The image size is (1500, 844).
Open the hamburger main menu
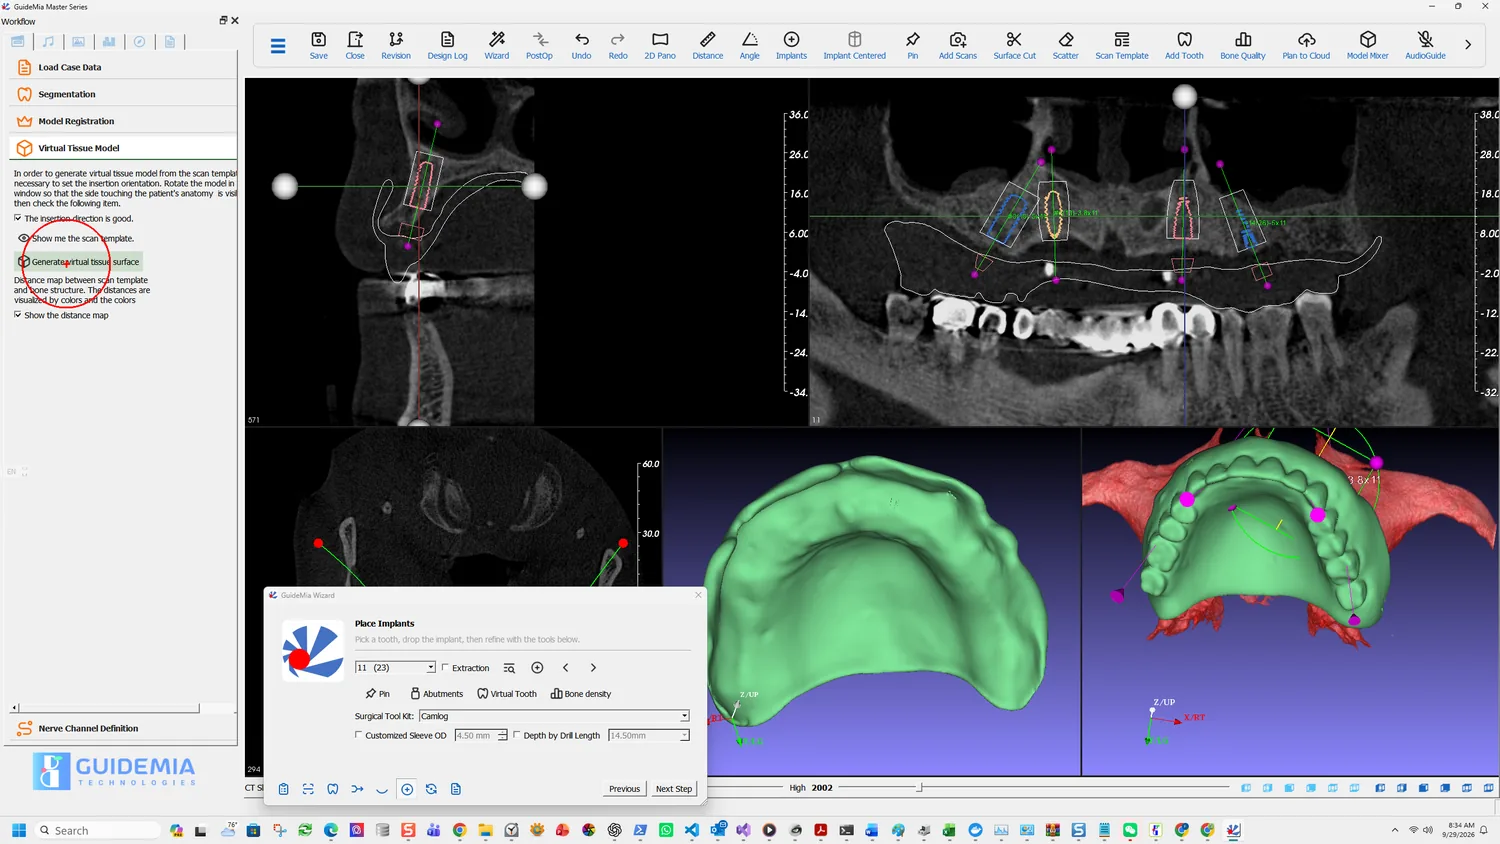pos(278,45)
